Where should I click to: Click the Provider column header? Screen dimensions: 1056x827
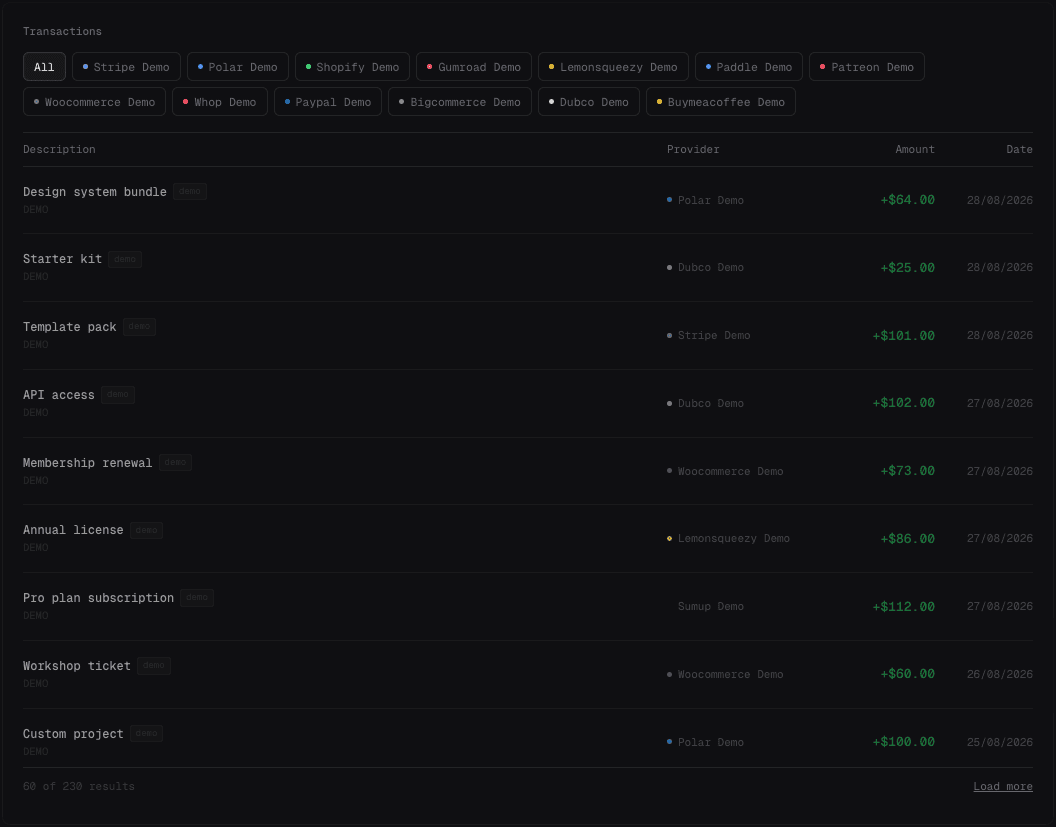point(693,149)
